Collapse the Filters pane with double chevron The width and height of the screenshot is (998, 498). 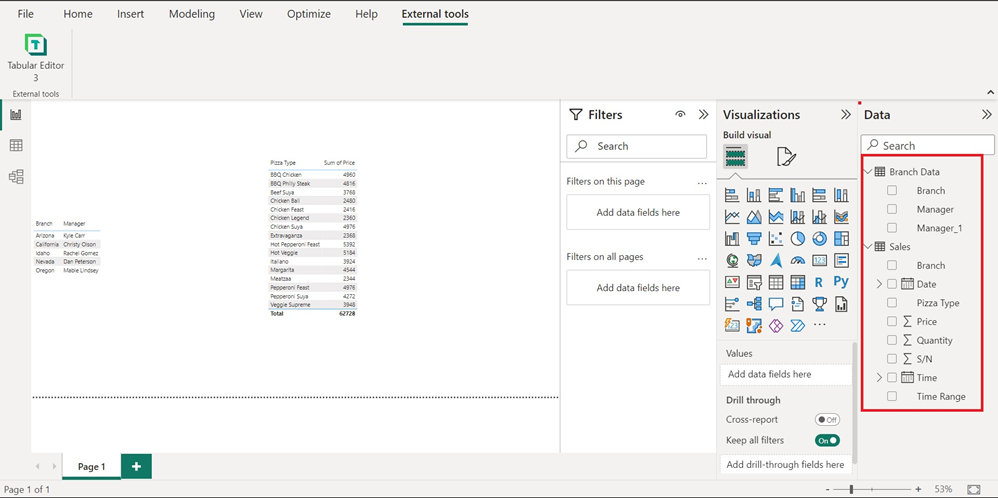703,115
